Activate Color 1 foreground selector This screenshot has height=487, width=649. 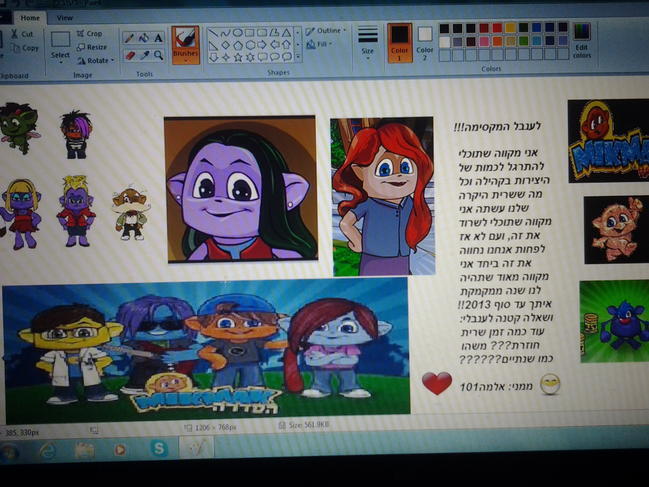point(400,43)
